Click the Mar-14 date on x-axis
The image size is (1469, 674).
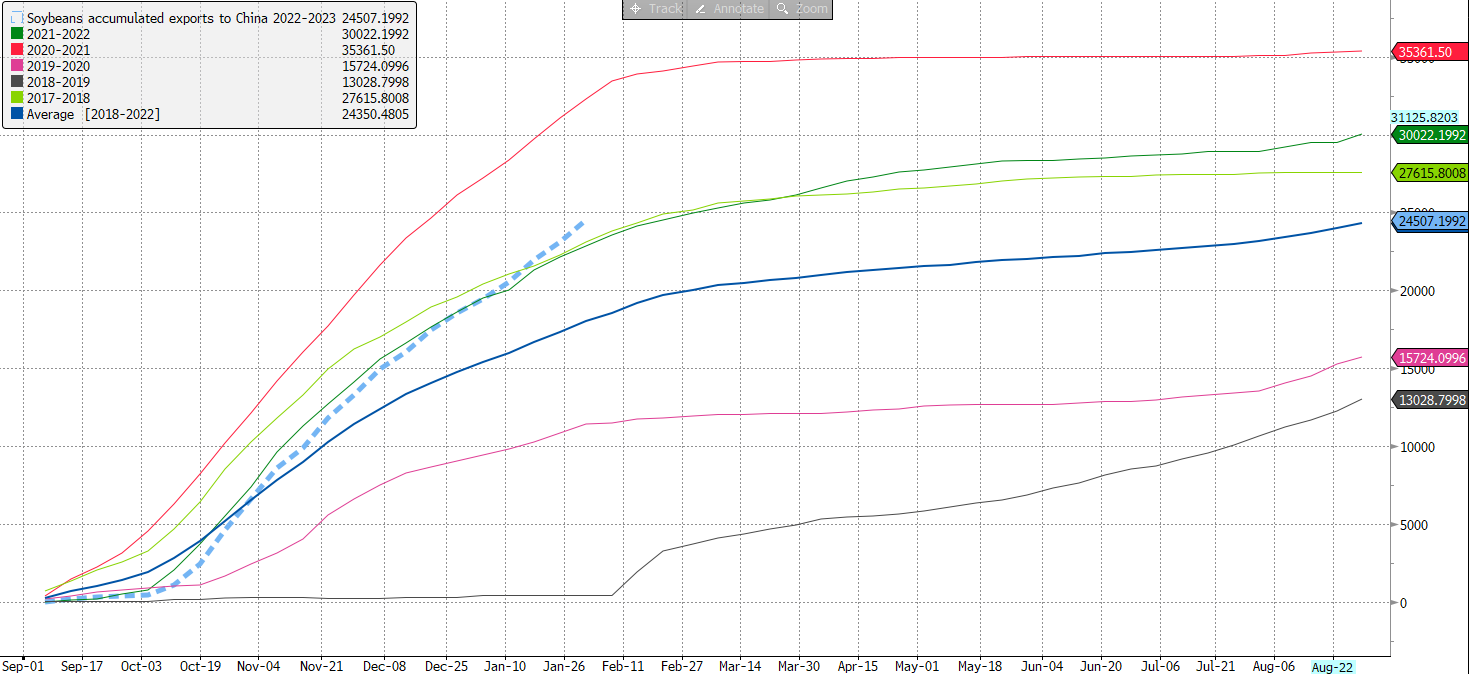[738, 666]
